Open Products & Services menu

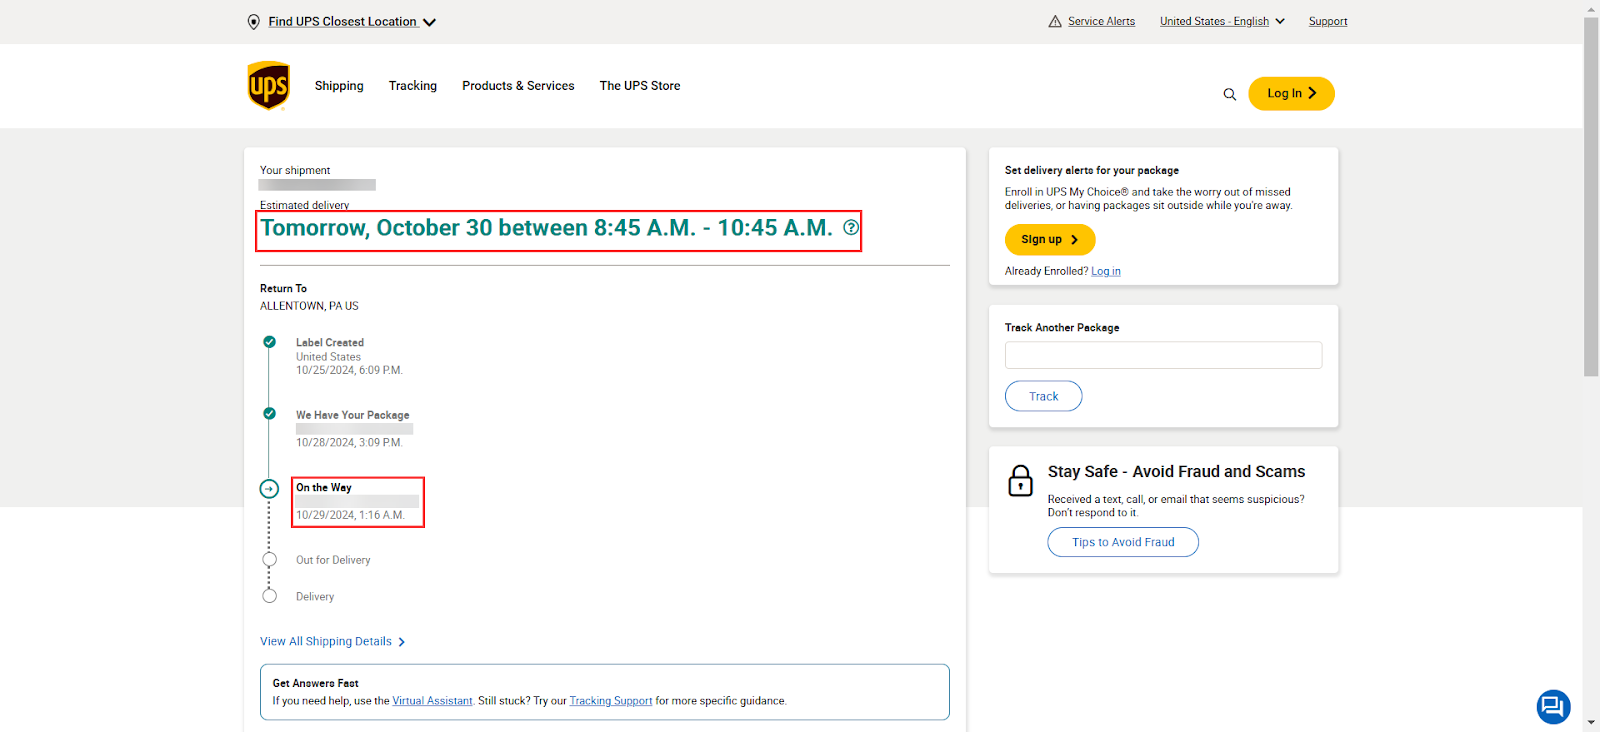(518, 86)
